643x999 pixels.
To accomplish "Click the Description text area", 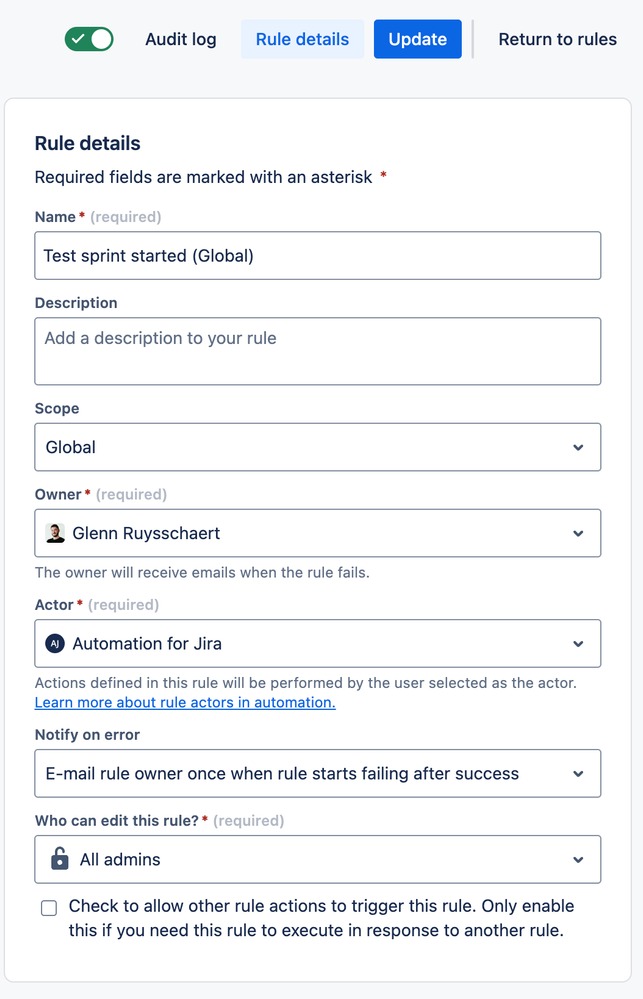I will click(x=317, y=351).
